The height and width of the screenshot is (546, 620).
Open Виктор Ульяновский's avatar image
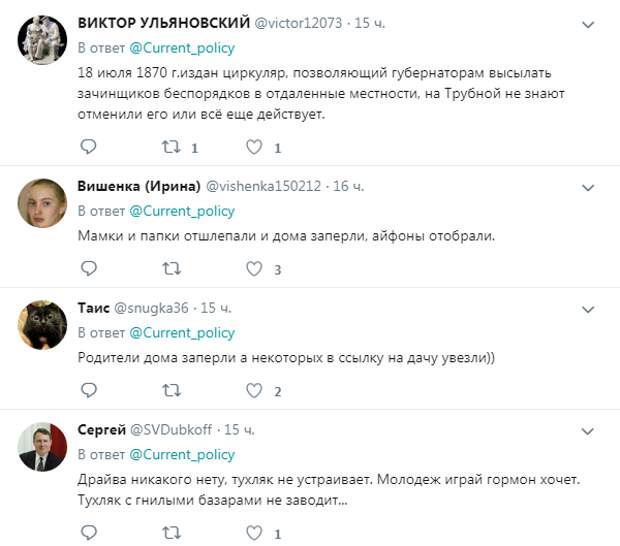pyautogui.click(x=42, y=40)
